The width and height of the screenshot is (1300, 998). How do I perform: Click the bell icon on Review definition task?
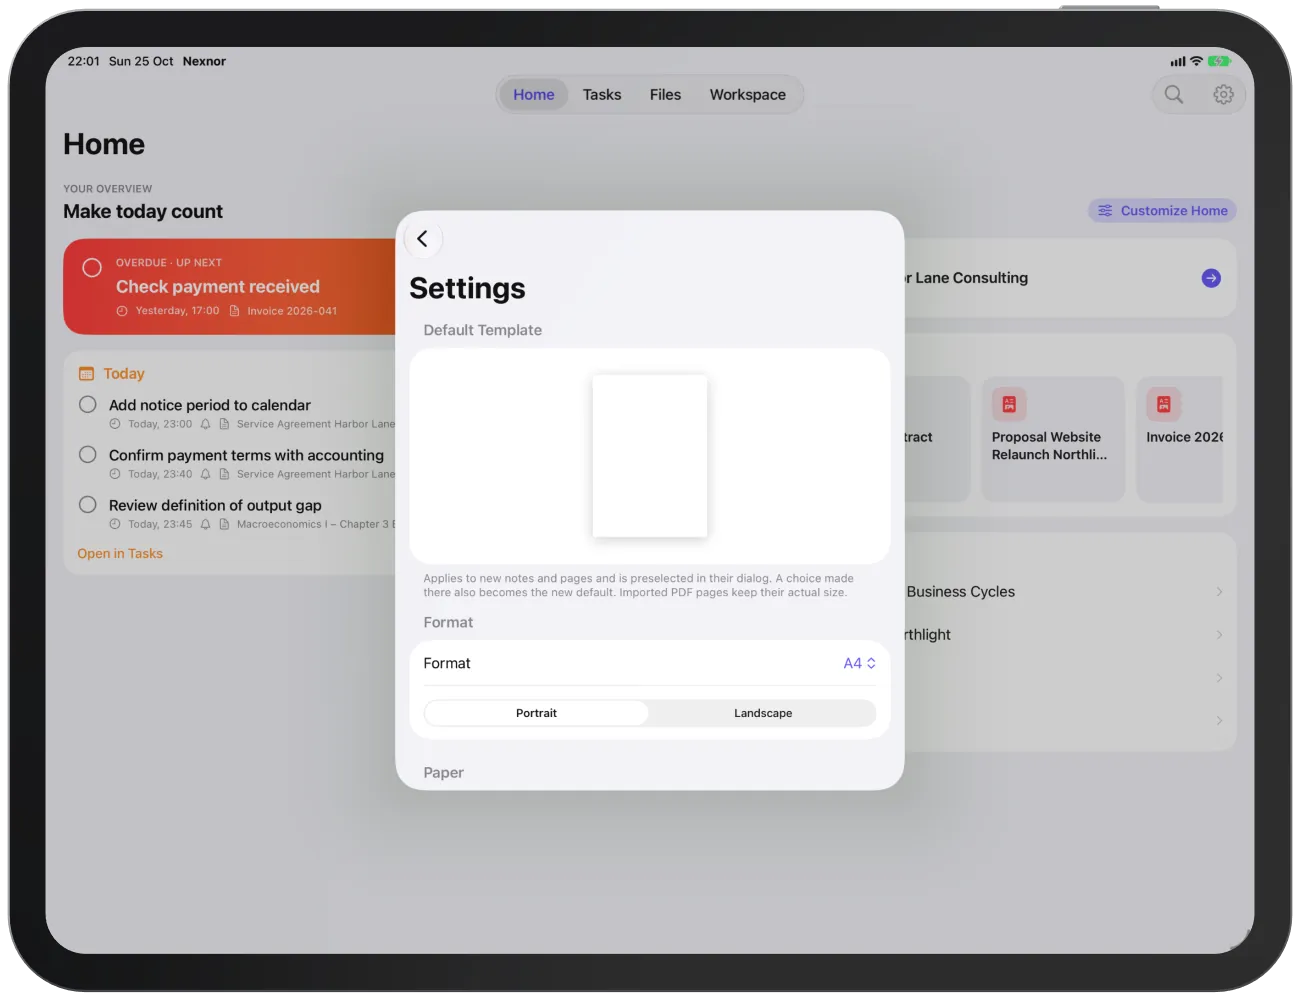tap(206, 524)
